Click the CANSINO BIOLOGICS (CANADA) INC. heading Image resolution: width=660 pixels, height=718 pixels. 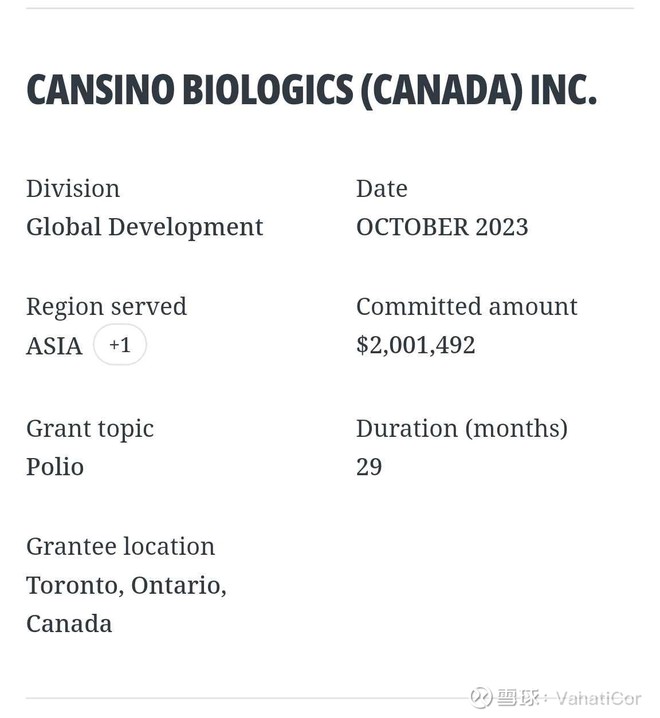[x=311, y=90]
